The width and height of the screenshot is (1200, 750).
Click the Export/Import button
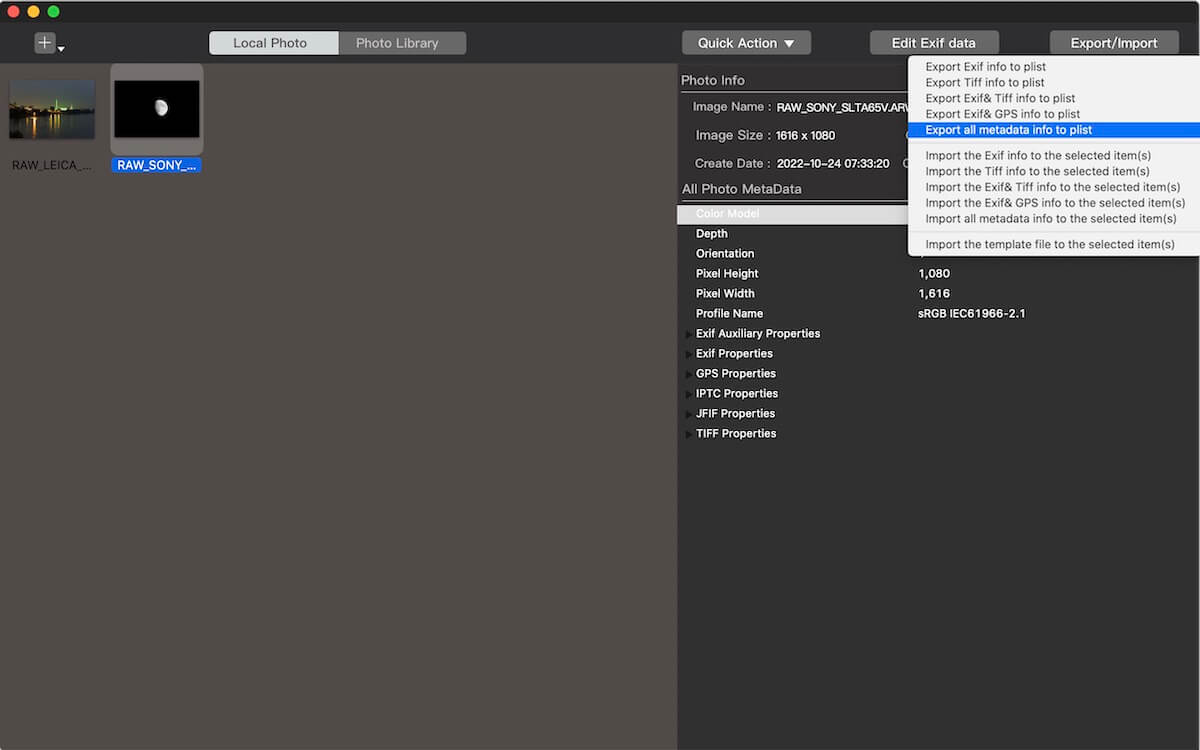(1114, 43)
